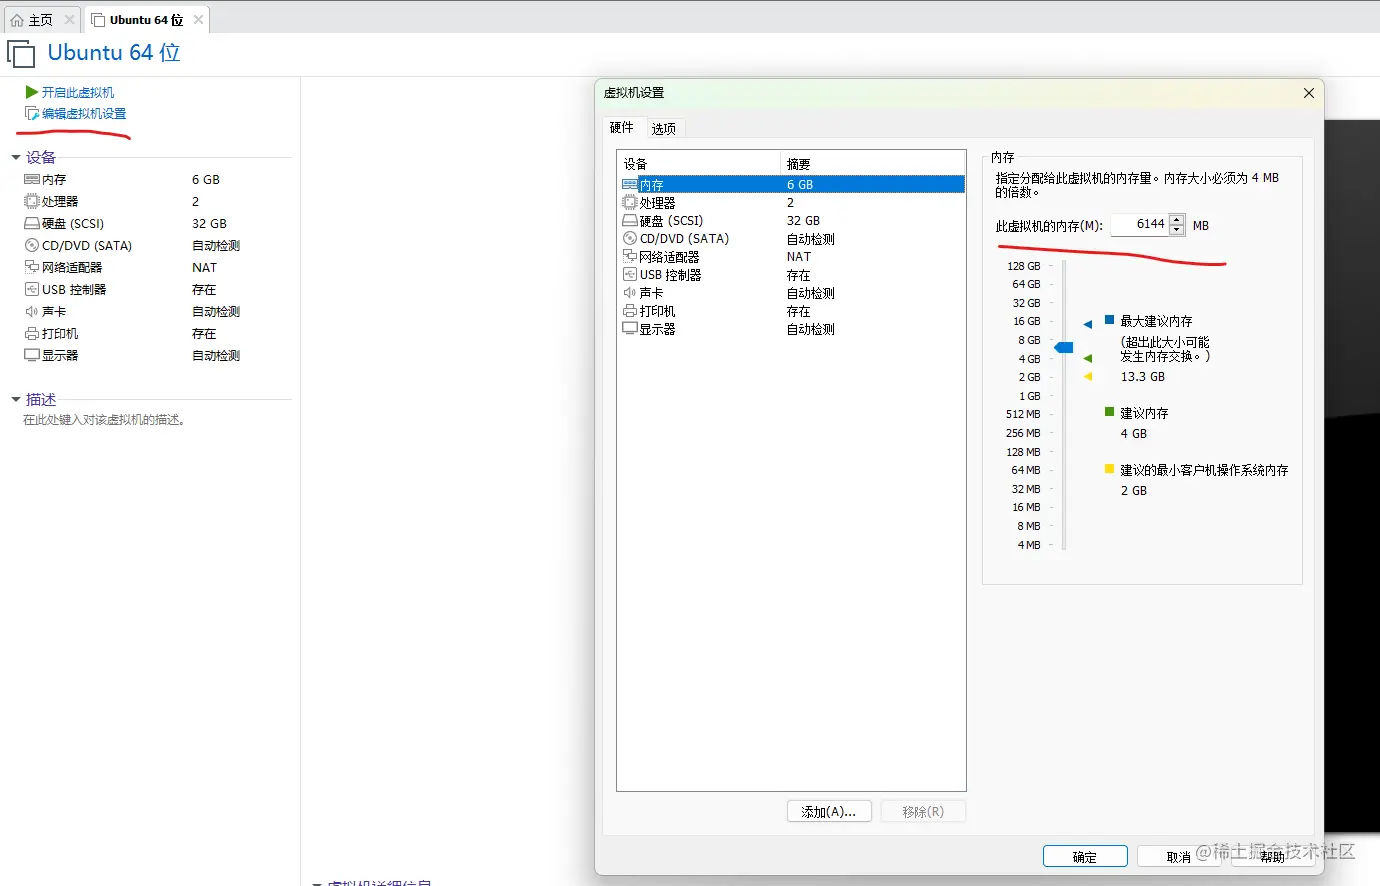The width and height of the screenshot is (1380, 886).
Task: Click the display icon in the settings dialog list
Action: pos(630,329)
